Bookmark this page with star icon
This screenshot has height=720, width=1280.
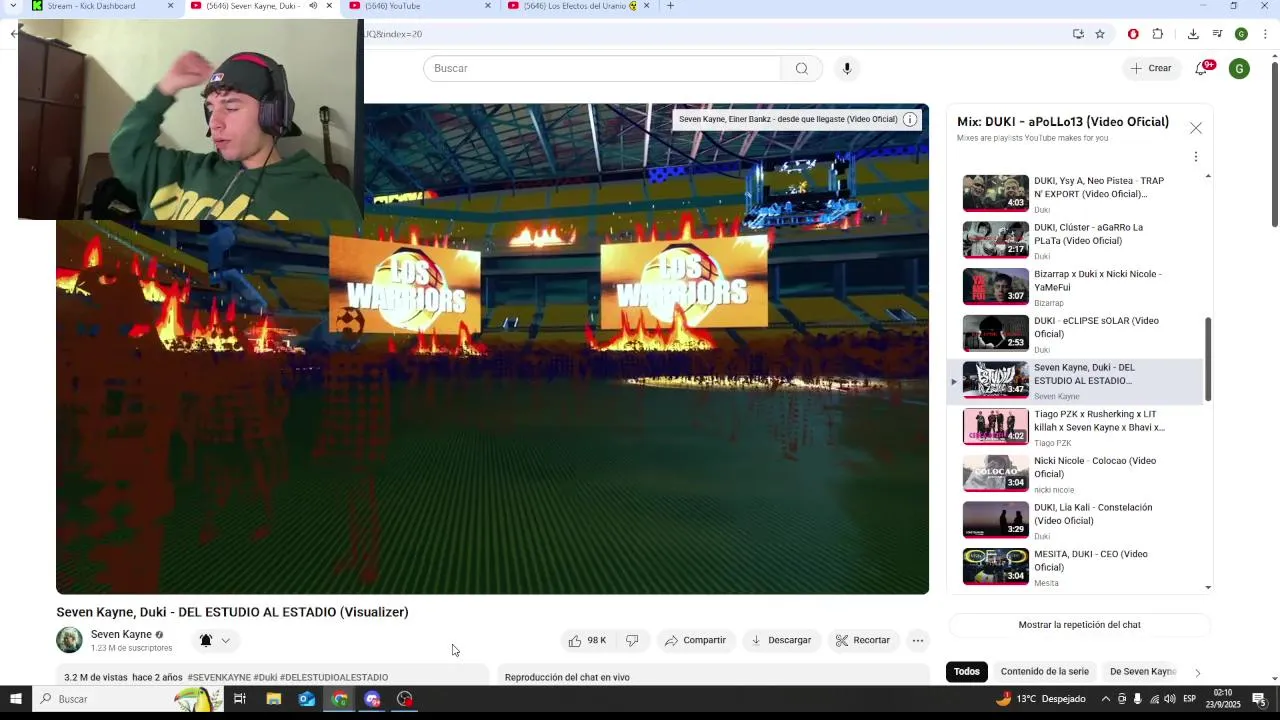[1100, 34]
